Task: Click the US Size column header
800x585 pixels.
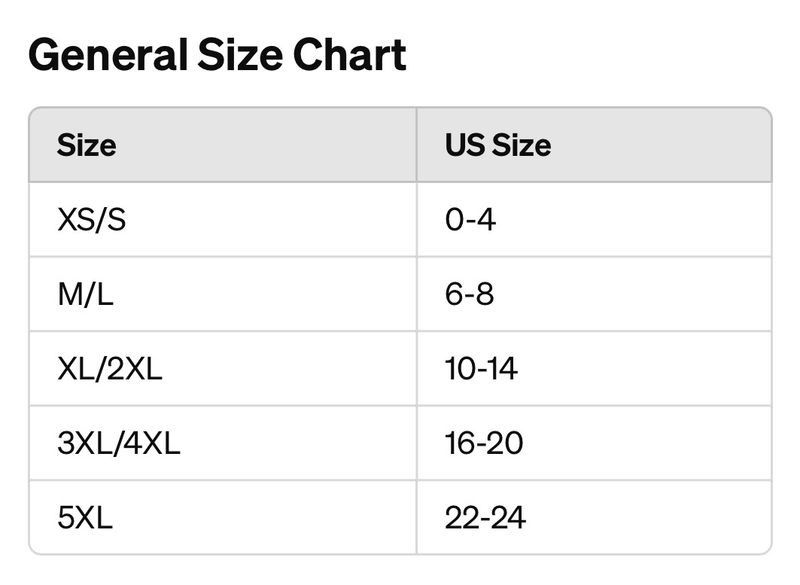Action: pyautogui.click(x=498, y=146)
